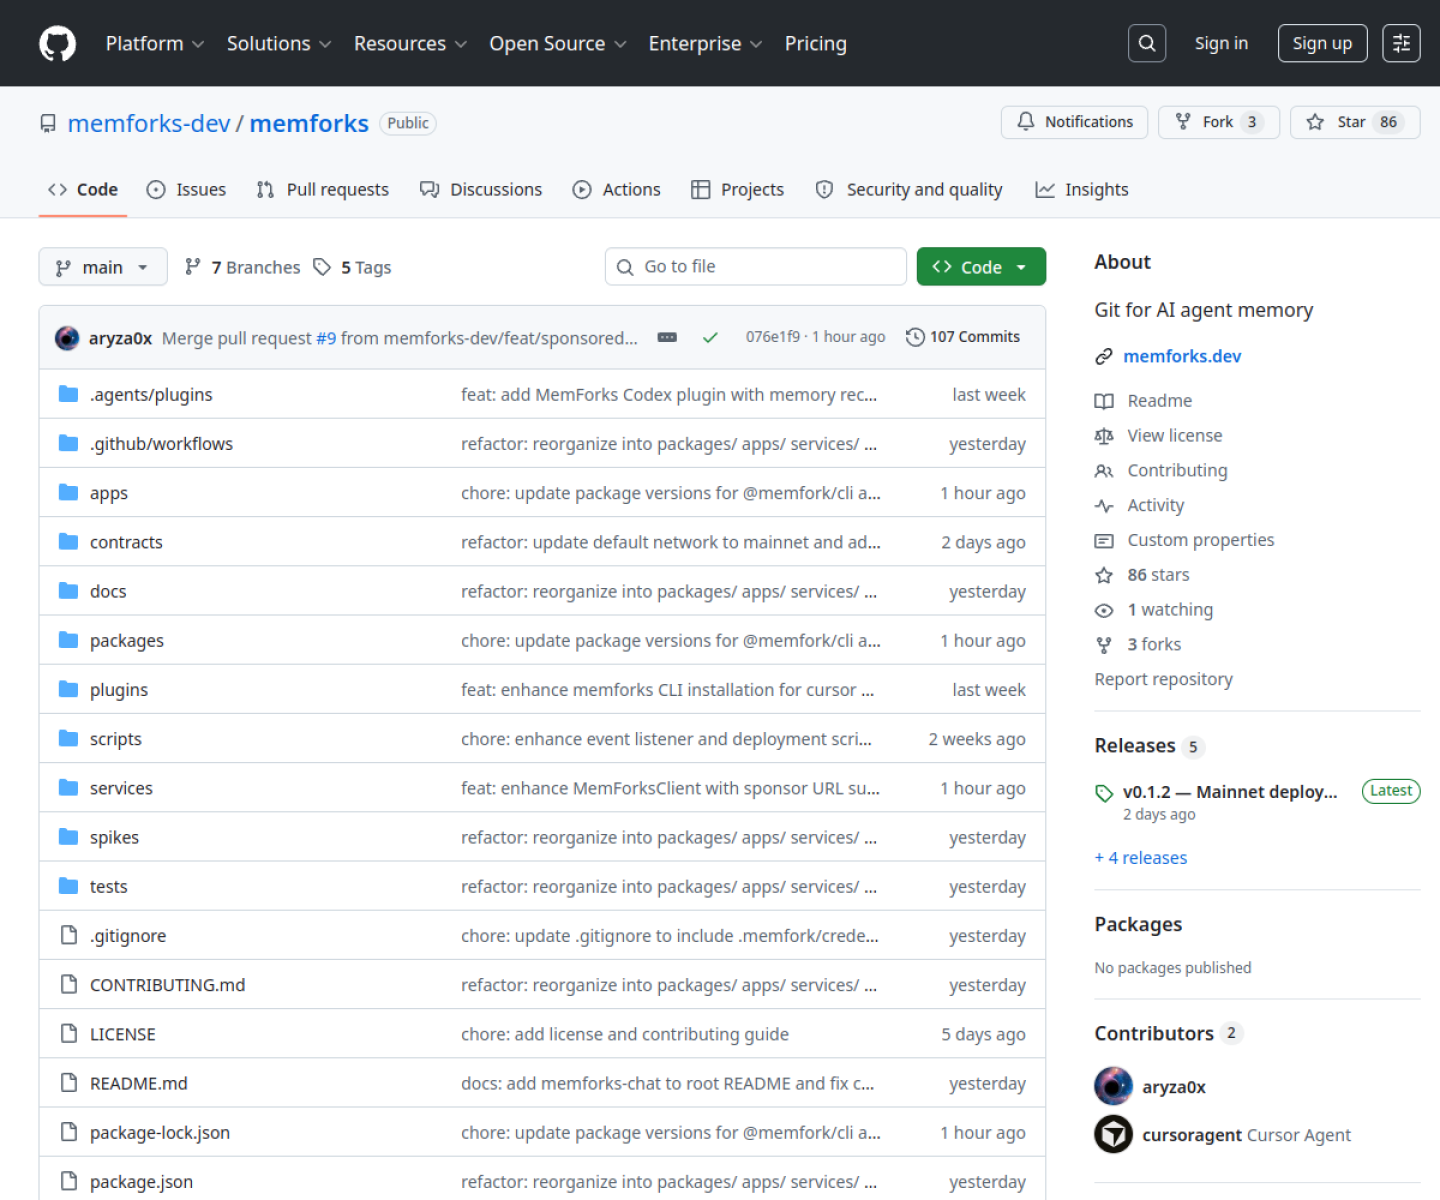
Task: Open the packages folder
Action: [127, 641]
